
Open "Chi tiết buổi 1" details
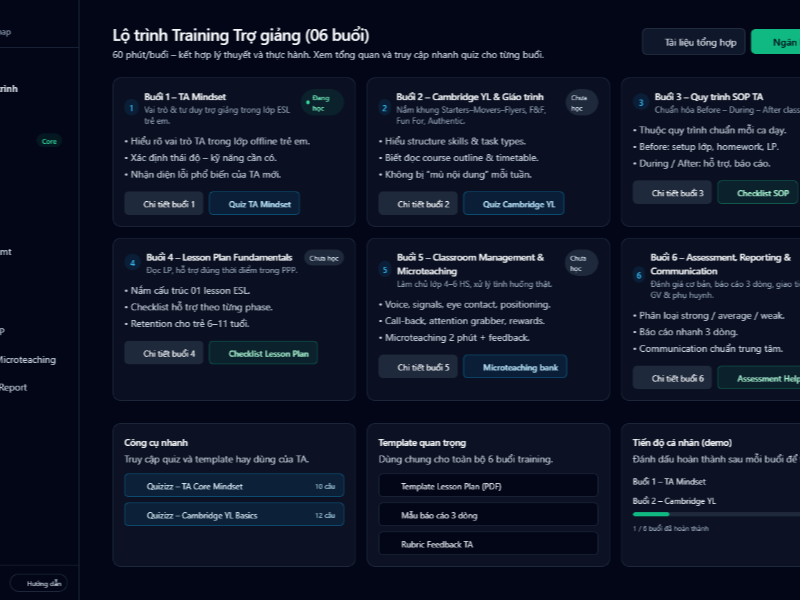[164, 204]
